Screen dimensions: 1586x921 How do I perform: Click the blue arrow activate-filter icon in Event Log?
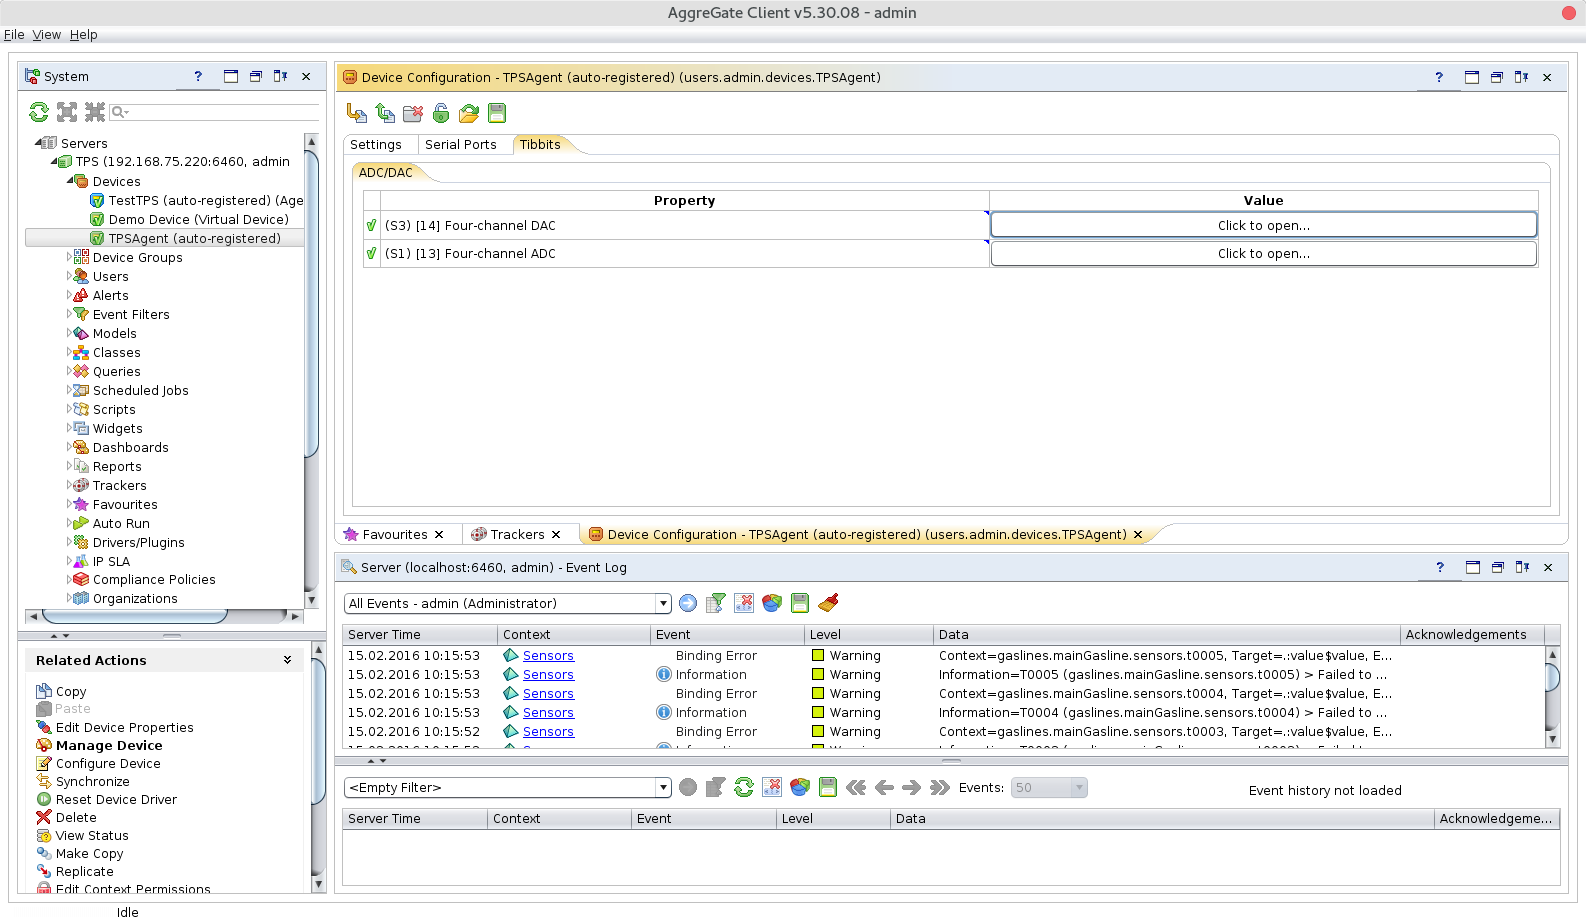pyautogui.click(x=688, y=603)
